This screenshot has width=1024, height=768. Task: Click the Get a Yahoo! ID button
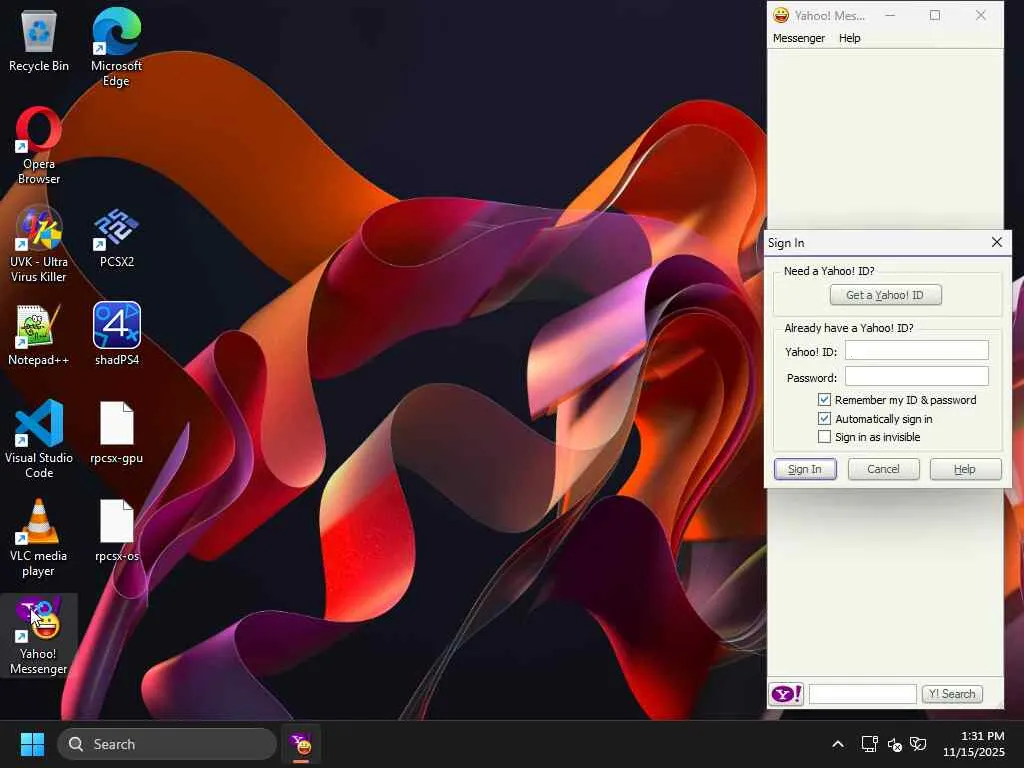coord(885,295)
